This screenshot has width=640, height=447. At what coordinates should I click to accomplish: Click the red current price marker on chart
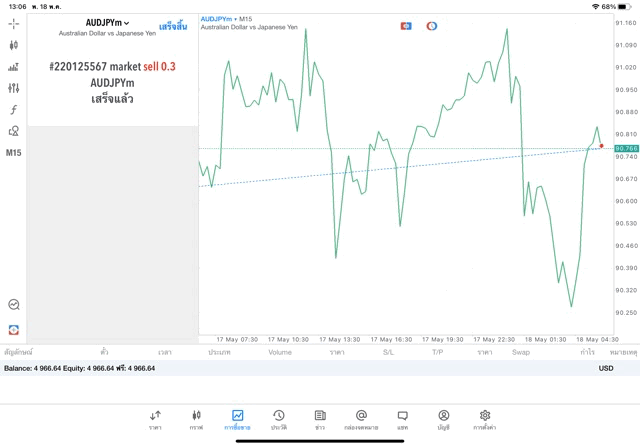(x=601, y=146)
